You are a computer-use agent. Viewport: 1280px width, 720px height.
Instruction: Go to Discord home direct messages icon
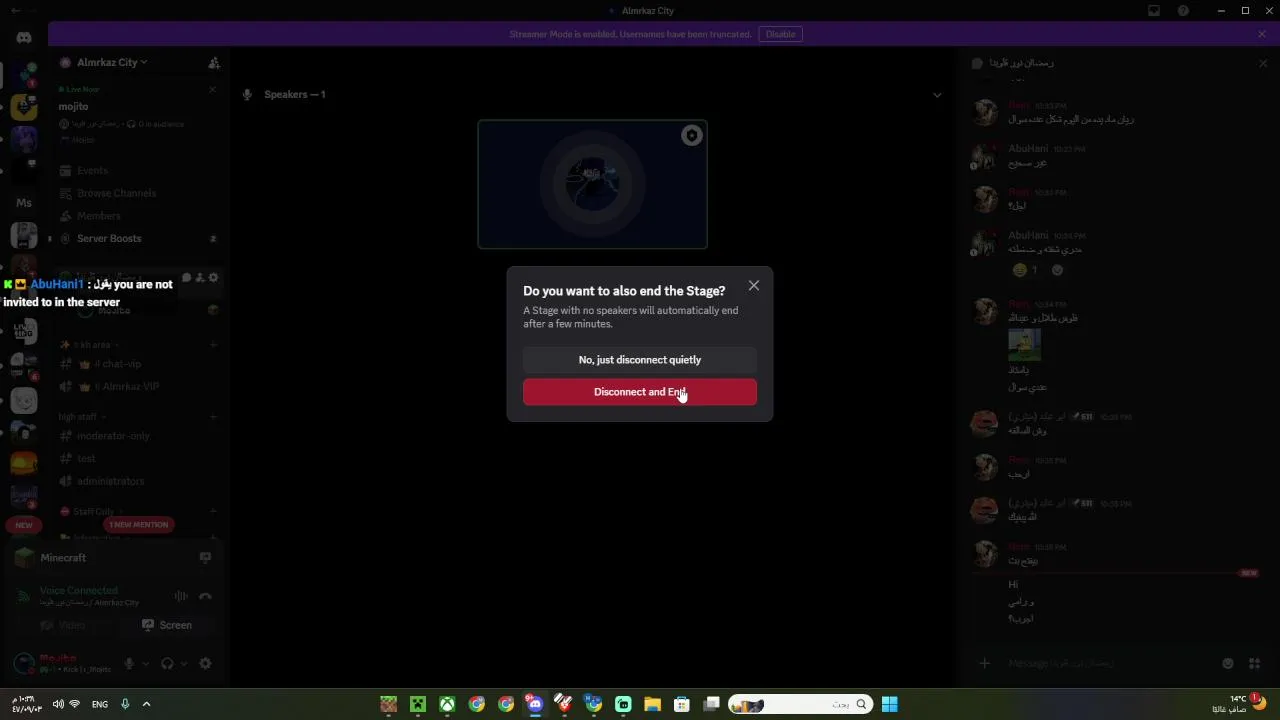click(24, 37)
